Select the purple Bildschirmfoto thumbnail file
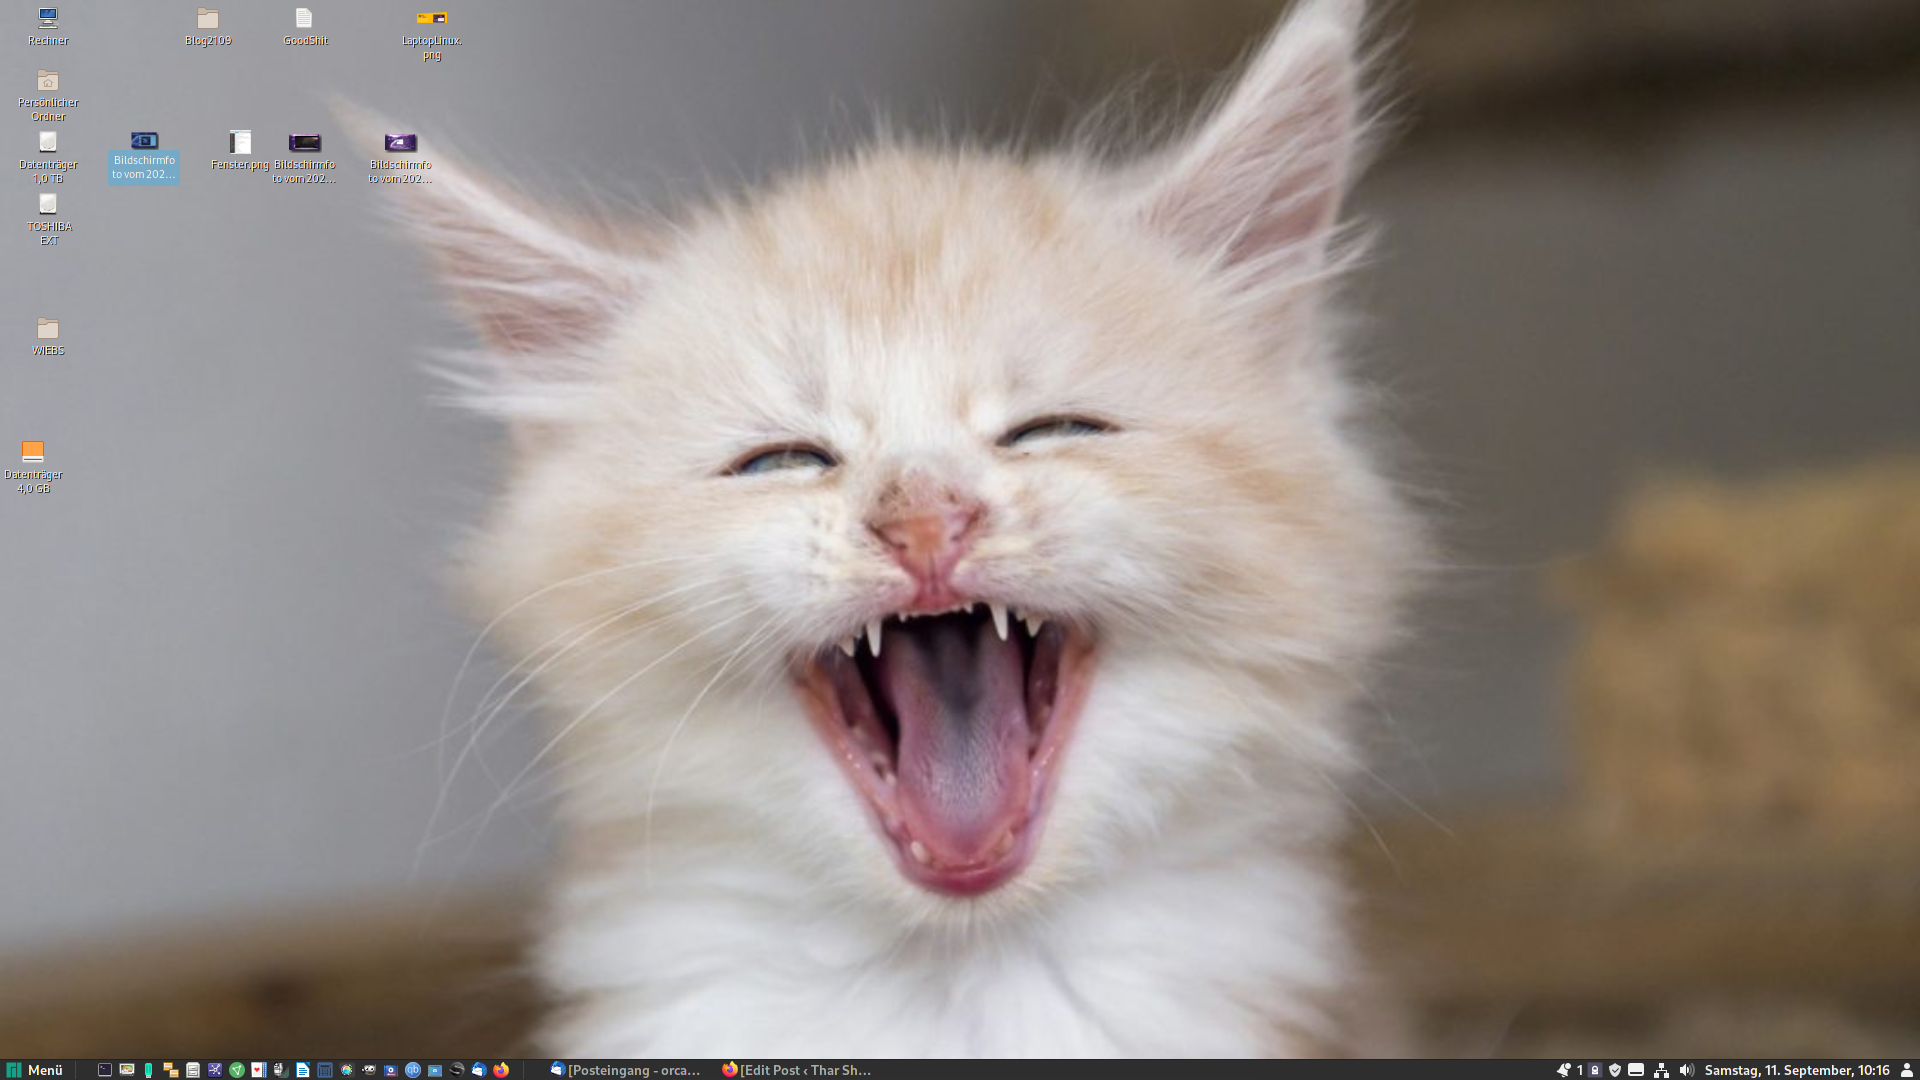This screenshot has width=1920, height=1080. click(400, 158)
